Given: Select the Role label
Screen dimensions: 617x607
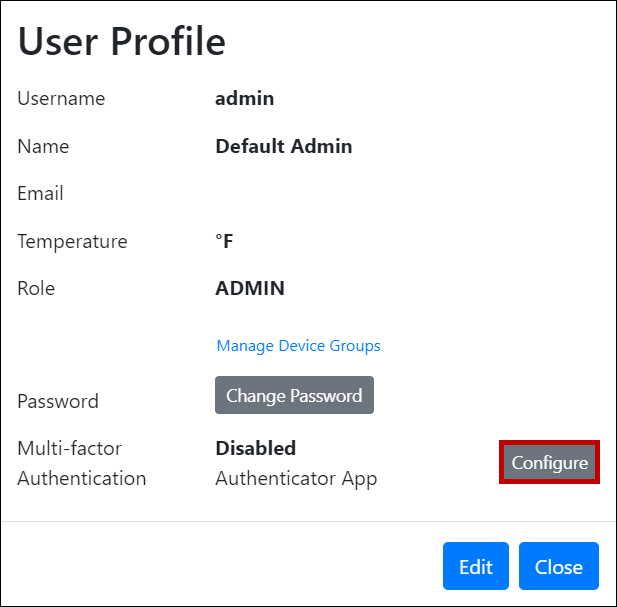Looking at the screenshot, I should pyautogui.click(x=36, y=288).
